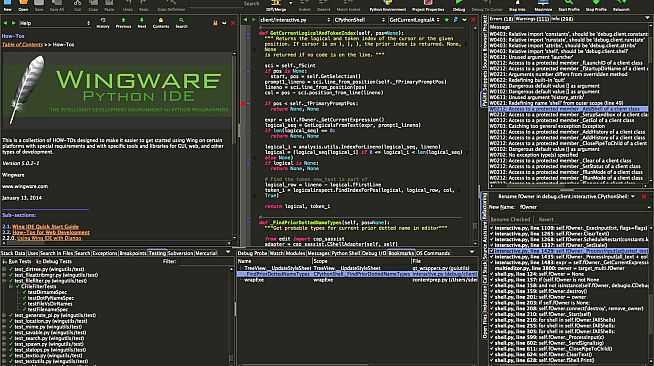
Task: Open the GetCurrentLogicalA method dropdown
Action: [x=414, y=20]
